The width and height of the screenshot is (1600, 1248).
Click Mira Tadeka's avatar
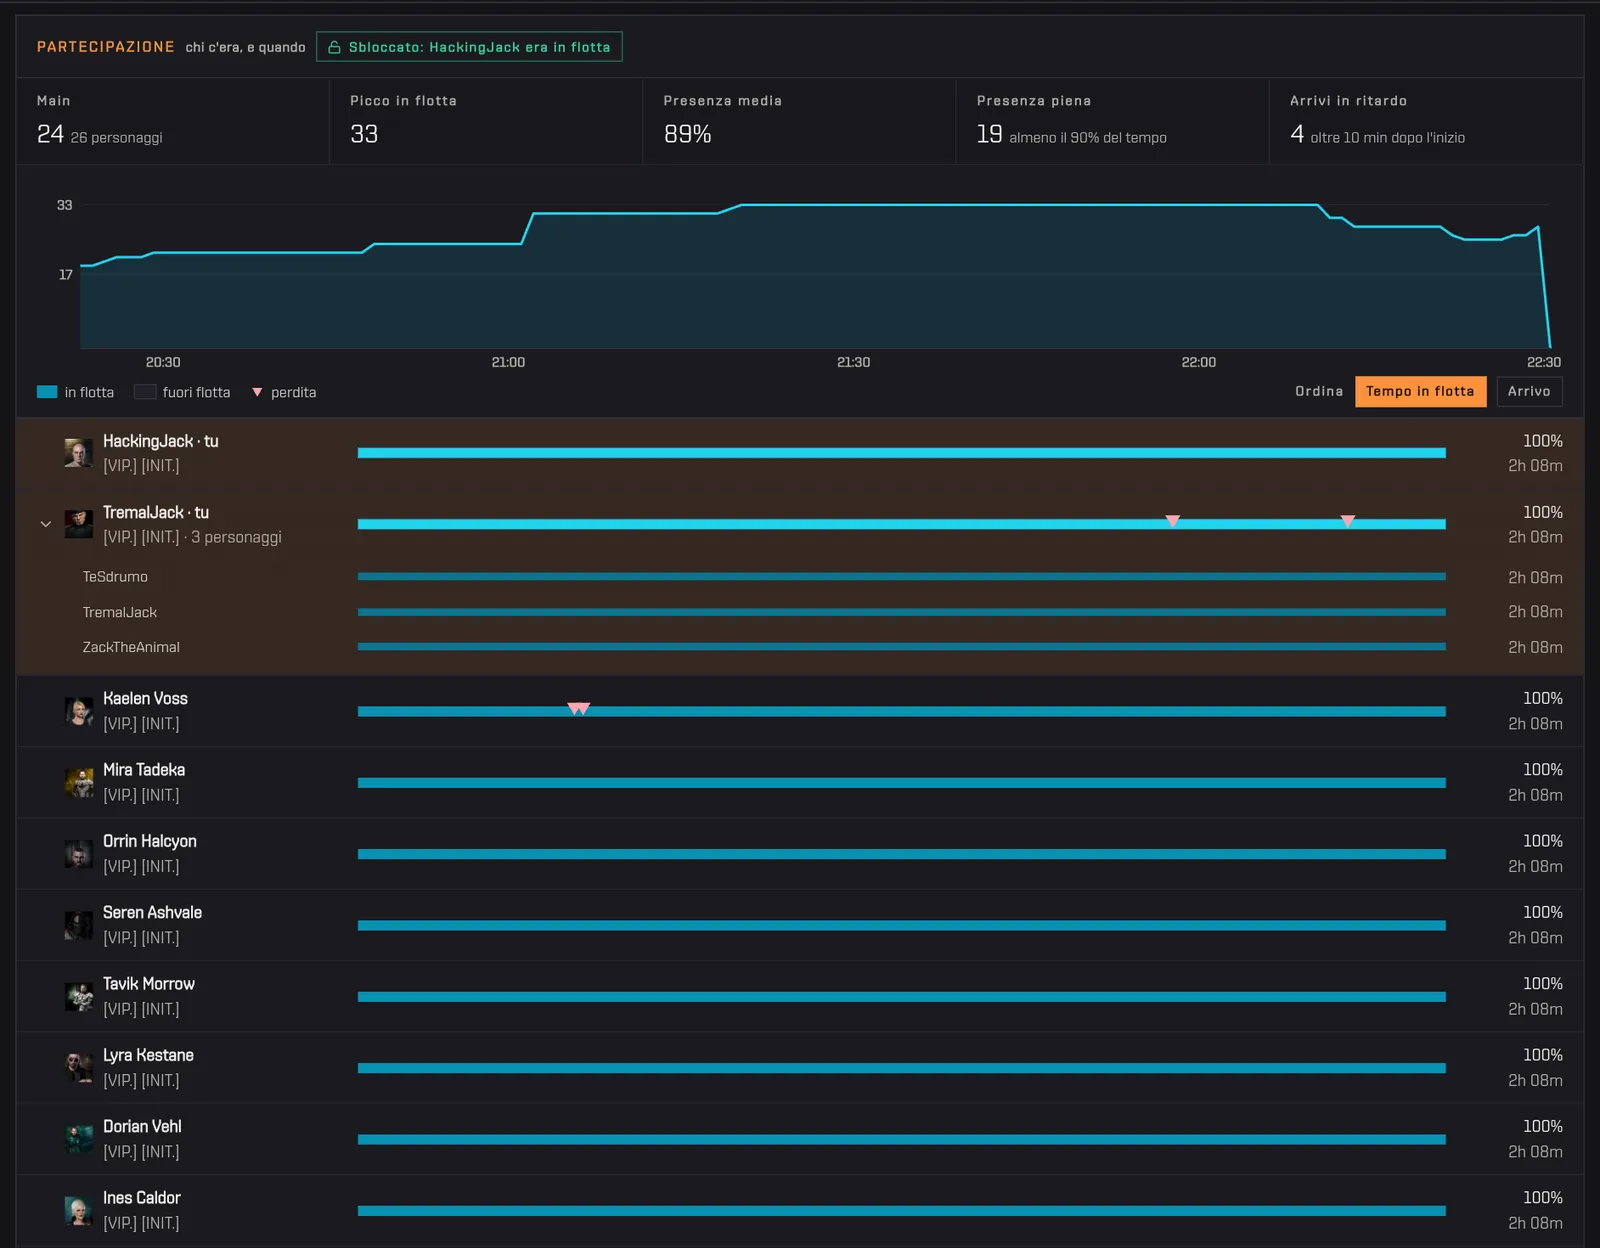[x=79, y=782]
